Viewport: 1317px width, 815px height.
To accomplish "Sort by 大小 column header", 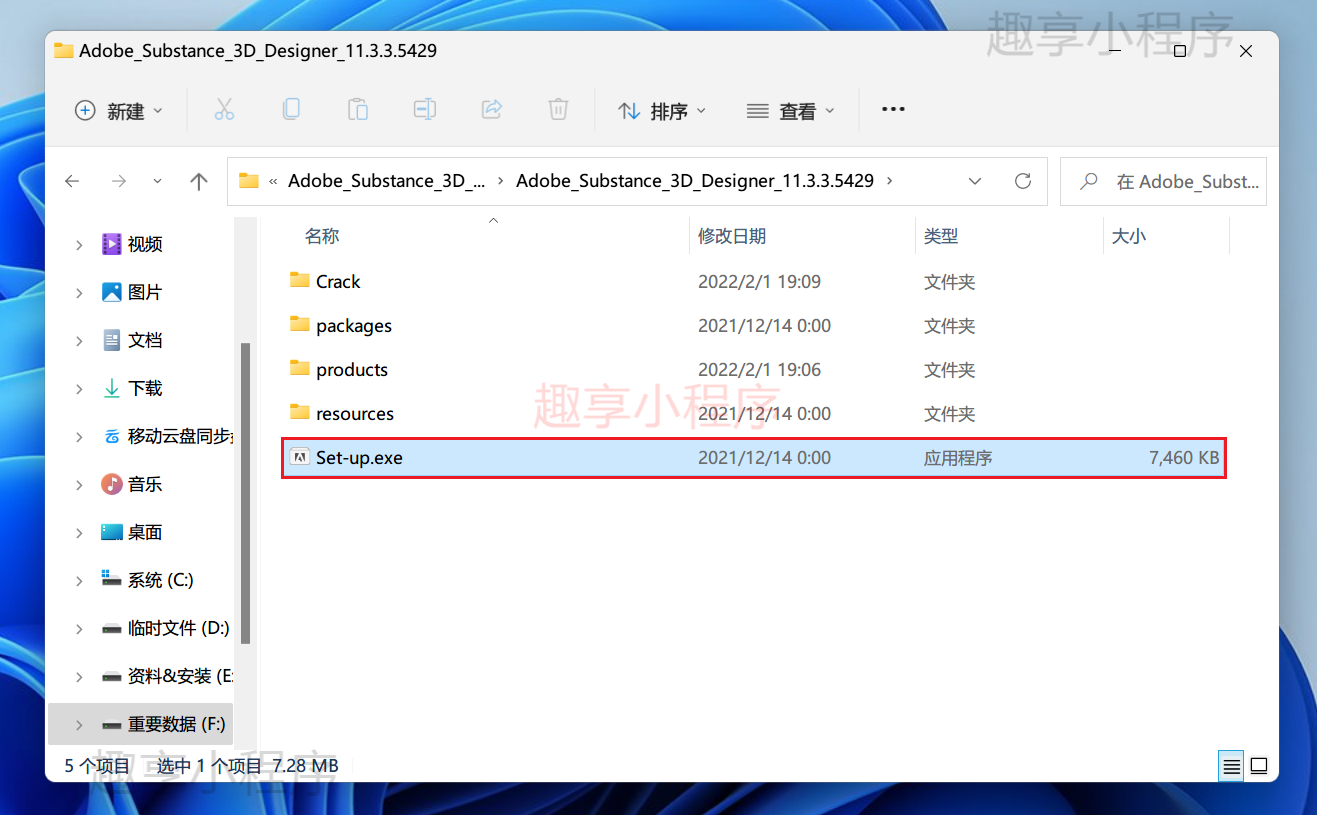I will (1129, 236).
